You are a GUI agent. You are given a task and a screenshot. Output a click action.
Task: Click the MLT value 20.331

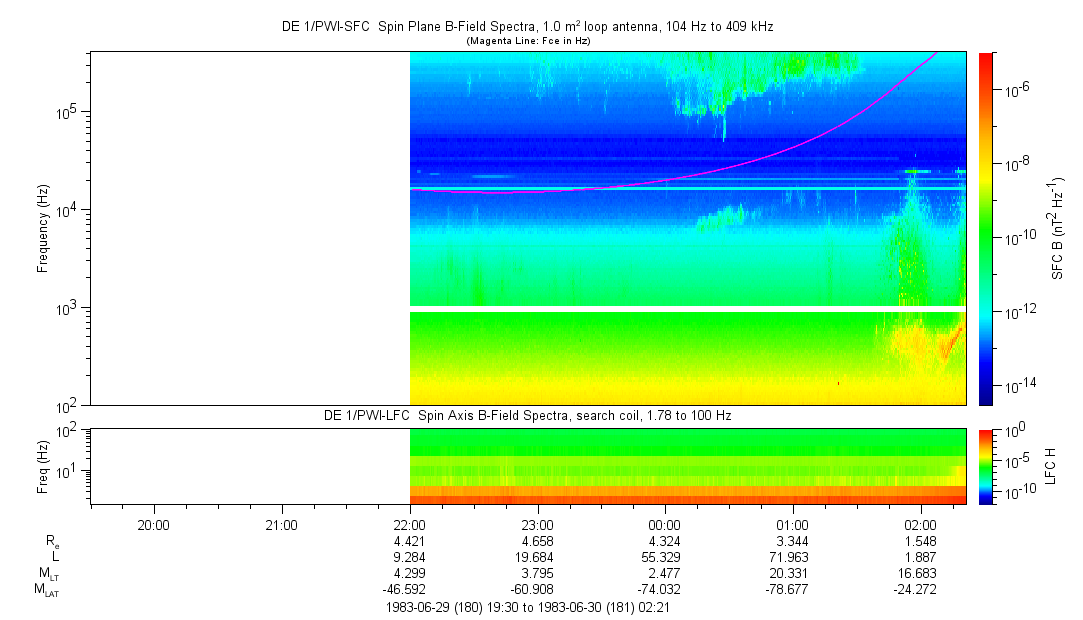pos(790,573)
